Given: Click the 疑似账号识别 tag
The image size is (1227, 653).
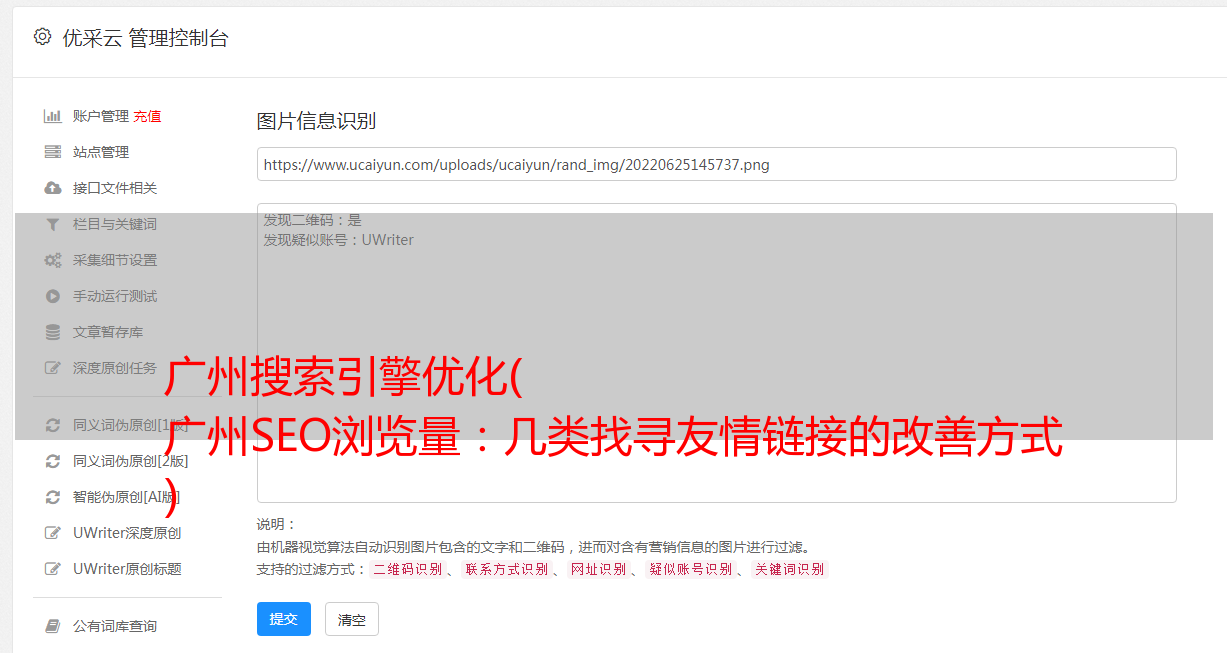Looking at the screenshot, I should 690,569.
